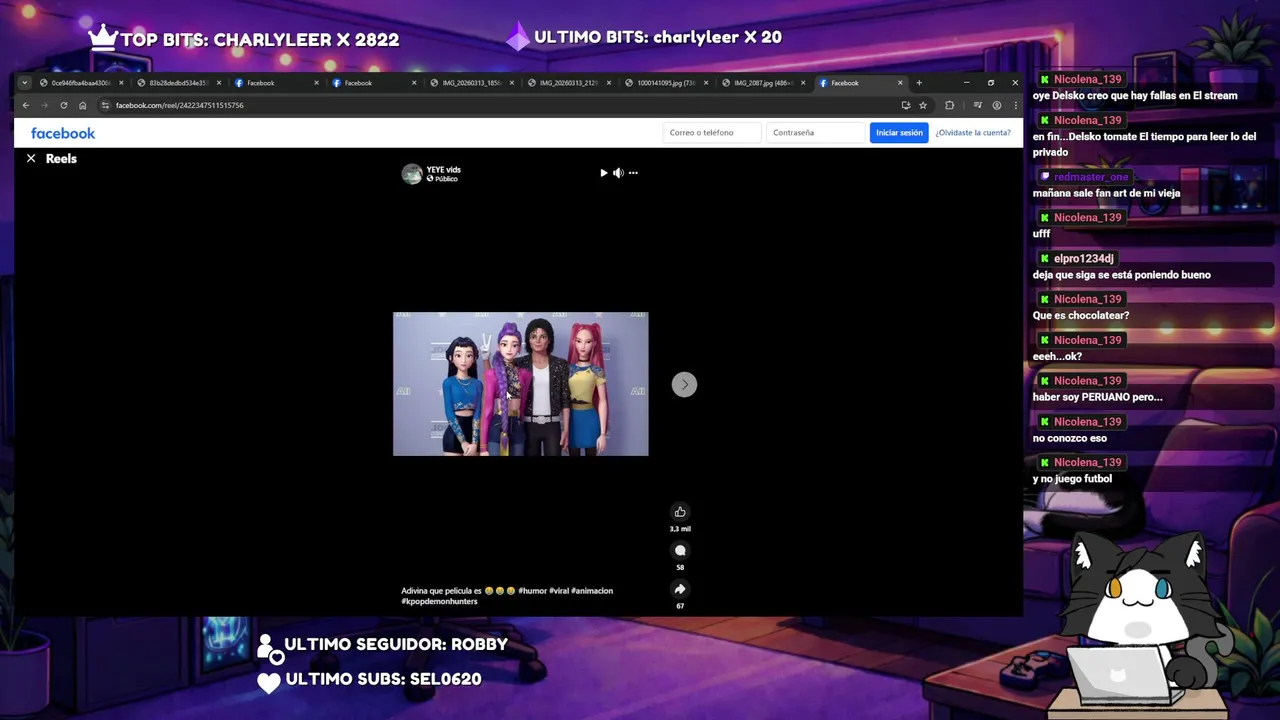Open the #animacion hashtag
The width and height of the screenshot is (1280, 720).
(x=593, y=591)
